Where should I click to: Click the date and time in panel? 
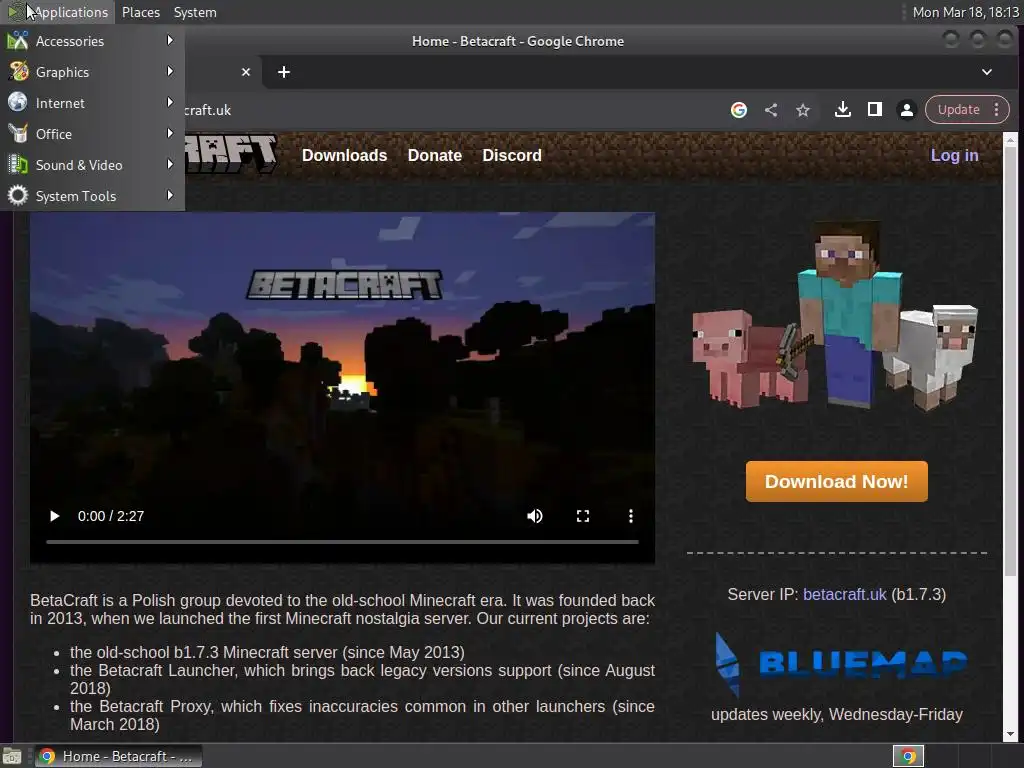(x=965, y=12)
